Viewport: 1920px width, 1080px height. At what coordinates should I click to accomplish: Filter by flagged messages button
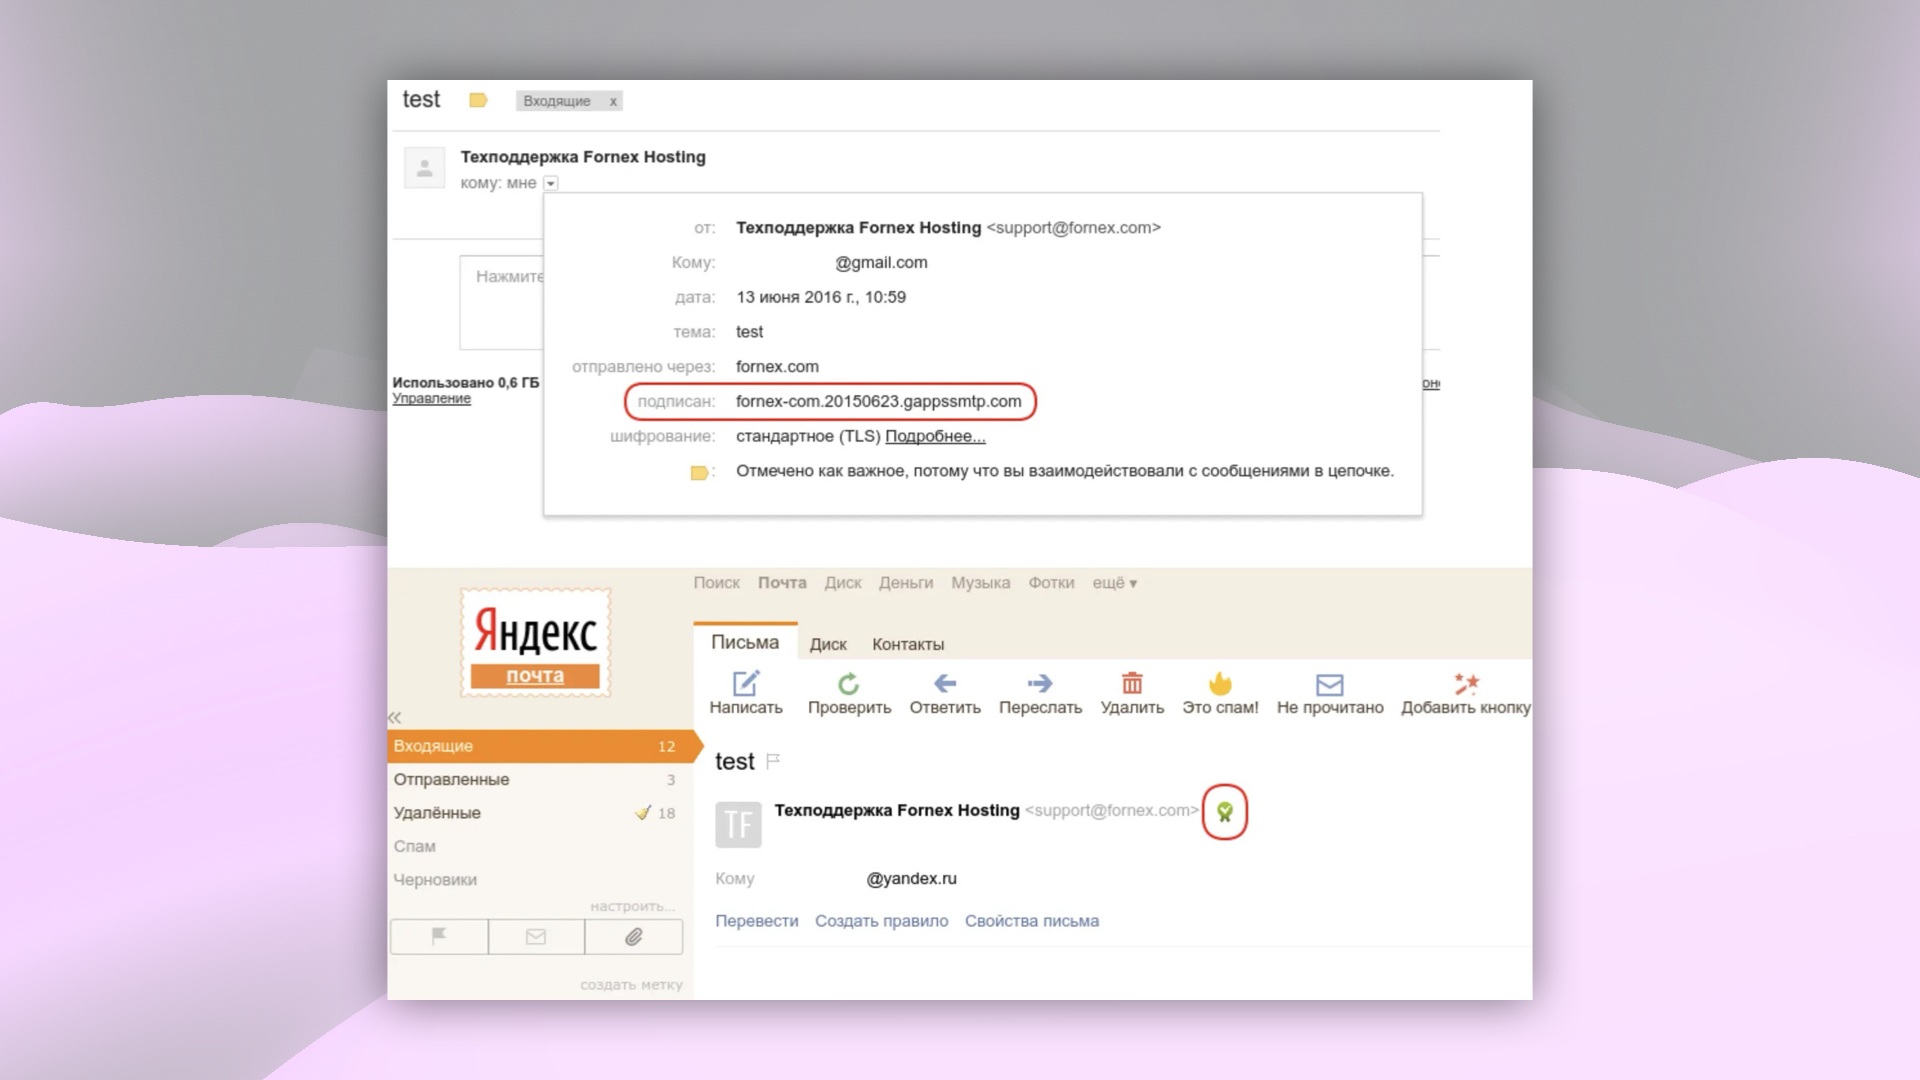point(439,937)
